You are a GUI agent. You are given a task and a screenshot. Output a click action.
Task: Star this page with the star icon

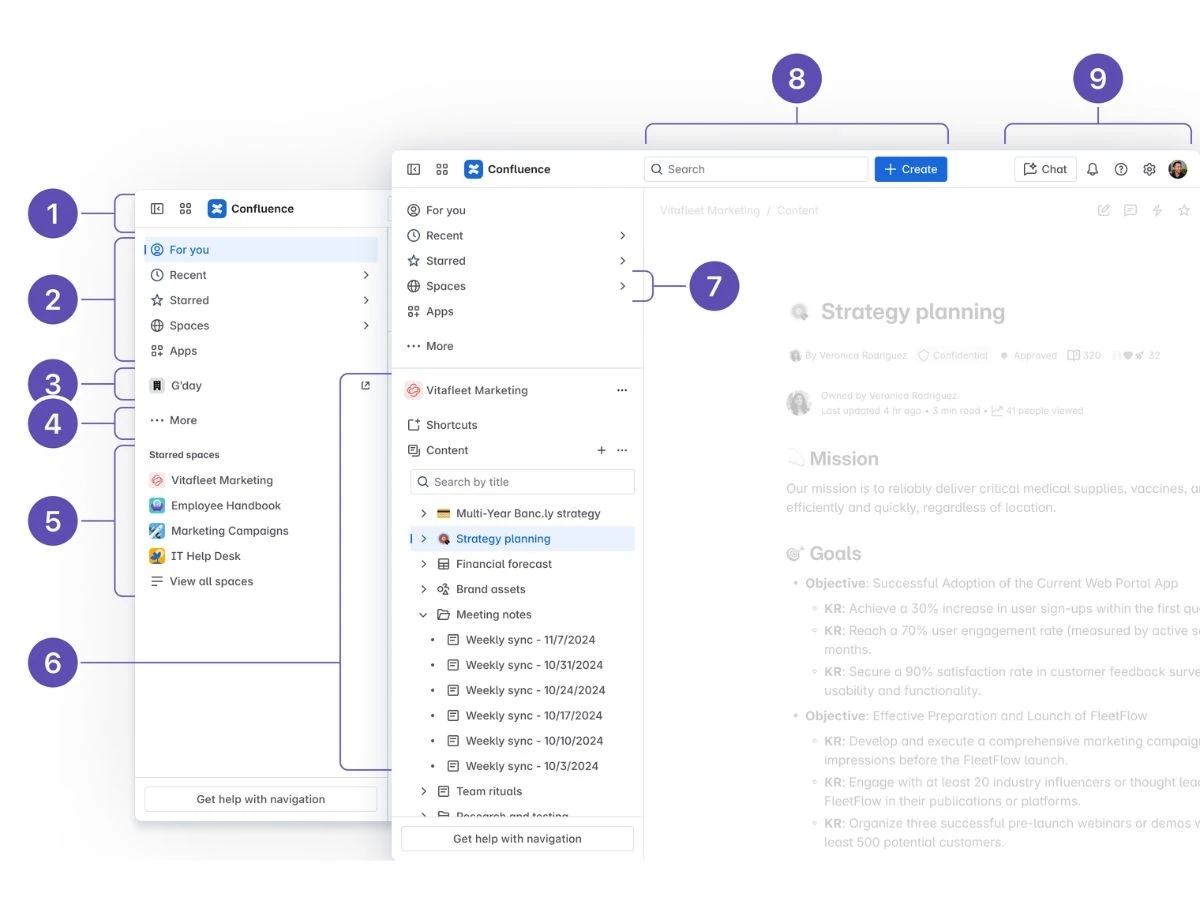1184,210
